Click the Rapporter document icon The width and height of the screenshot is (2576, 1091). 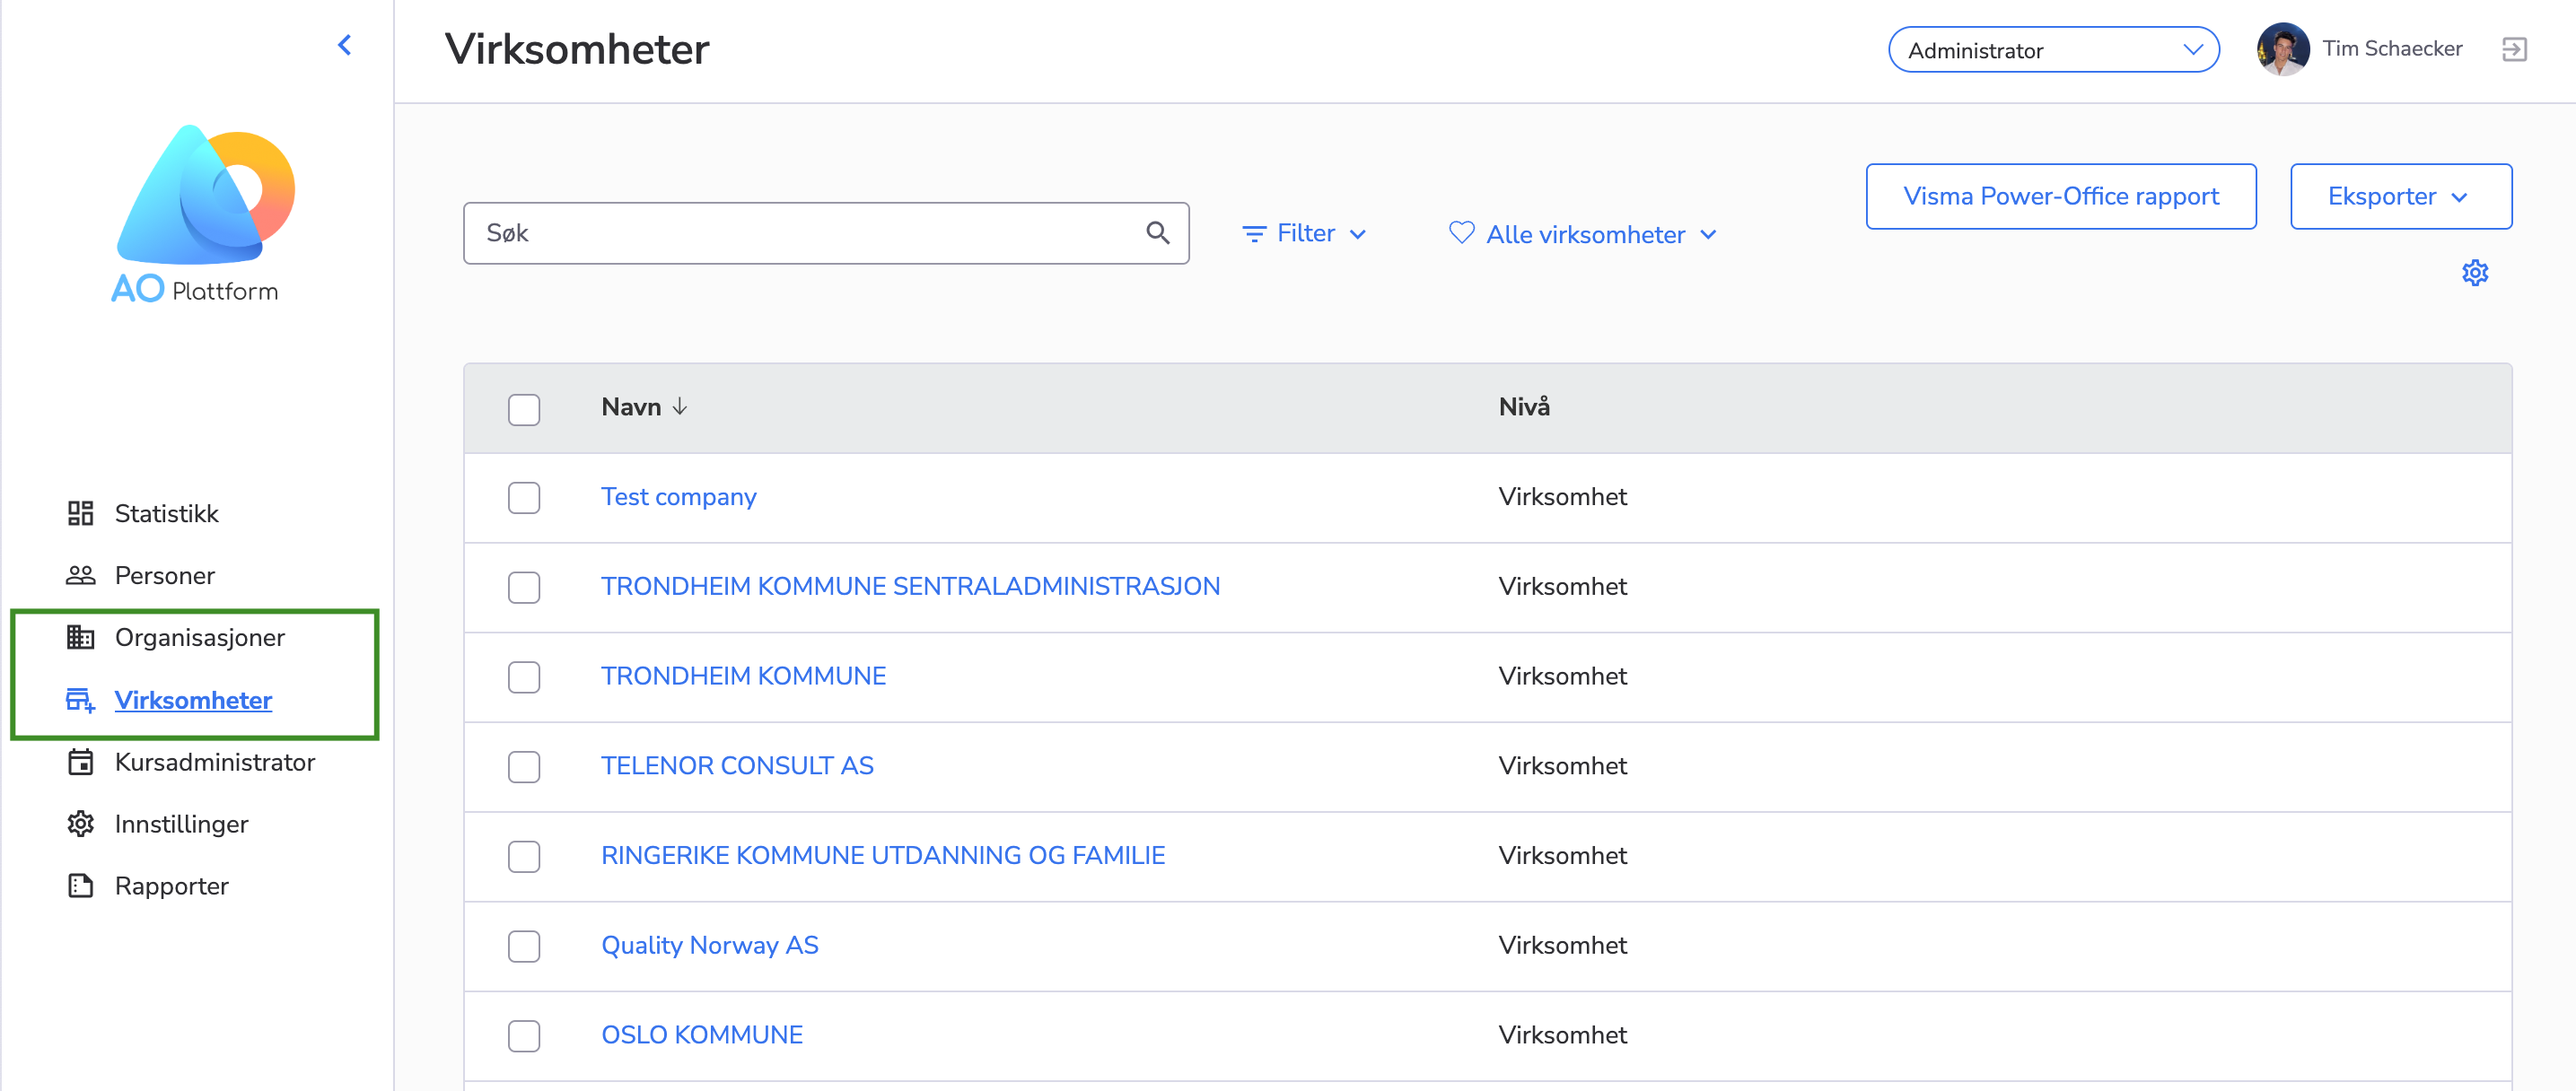(80, 886)
